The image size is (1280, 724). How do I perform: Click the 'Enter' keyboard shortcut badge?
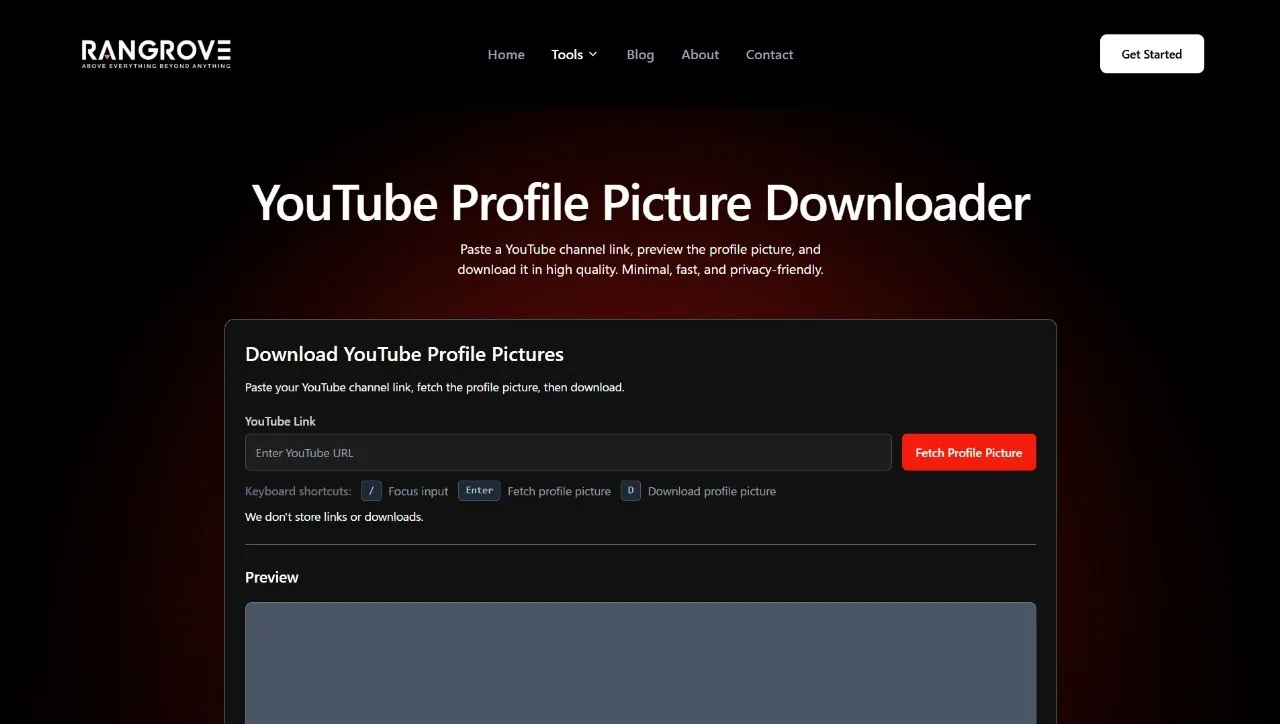point(479,490)
